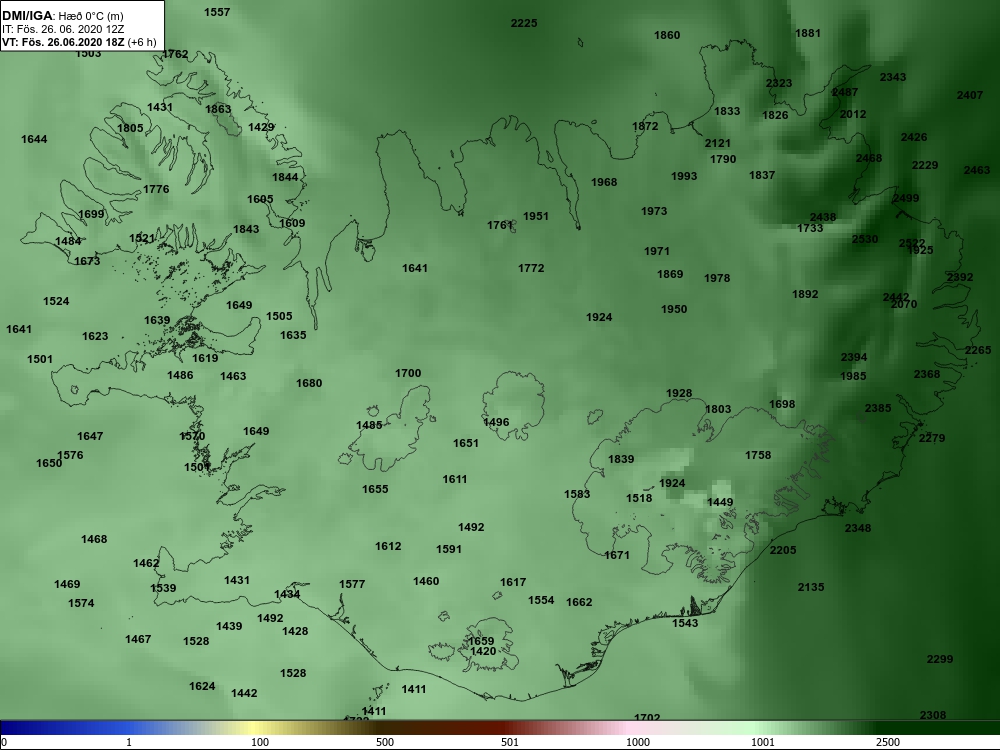
Task: Click the colour scale label 1000
Action: [x=637, y=742]
